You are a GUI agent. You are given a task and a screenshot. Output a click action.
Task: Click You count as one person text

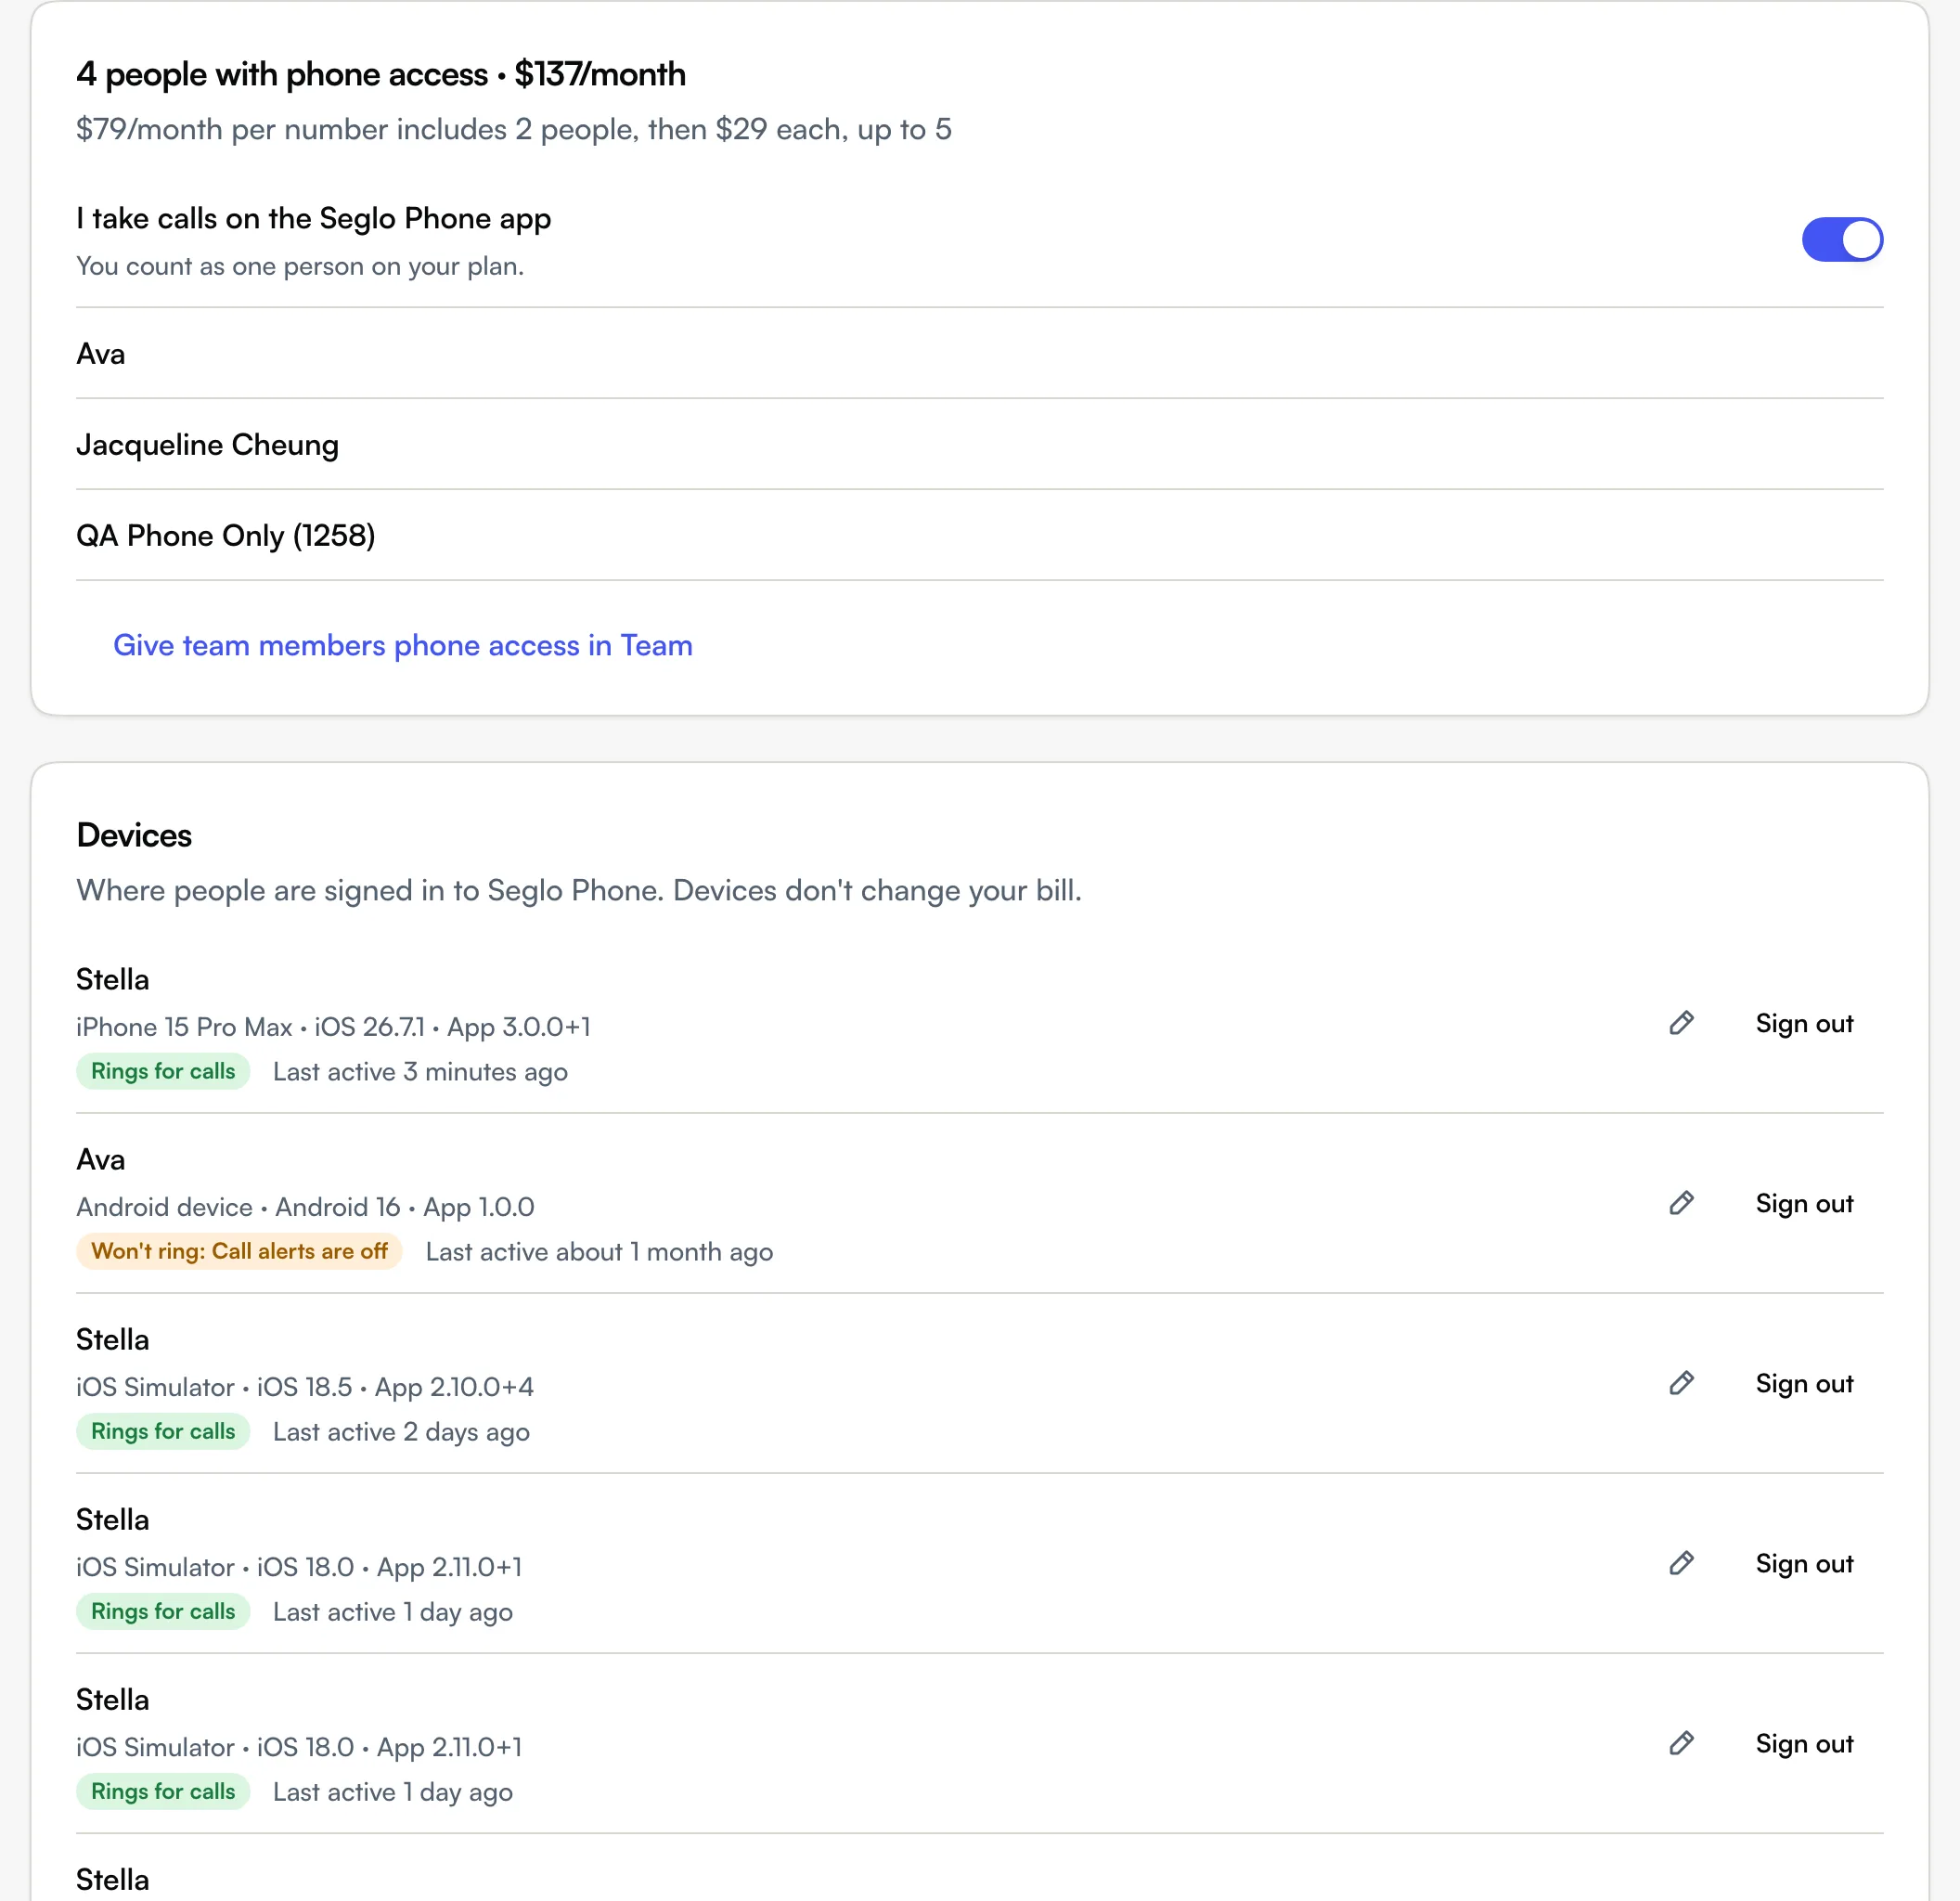[300, 266]
